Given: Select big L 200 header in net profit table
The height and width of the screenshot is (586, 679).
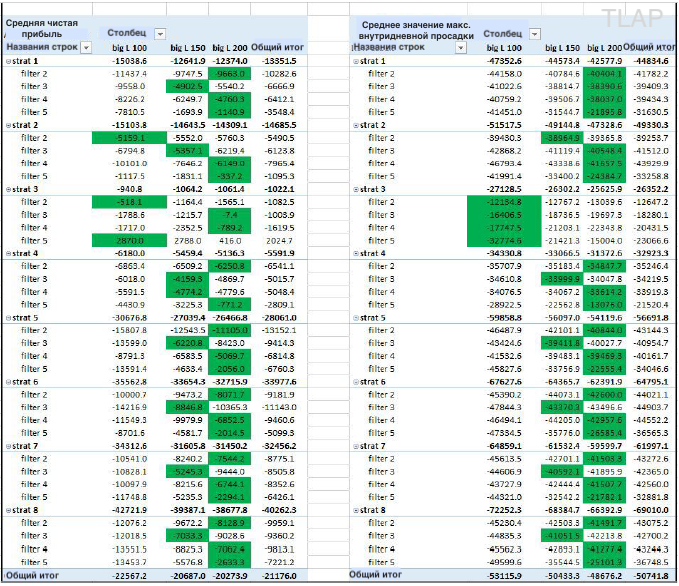Looking at the screenshot, I should click(x=230, y=48).
